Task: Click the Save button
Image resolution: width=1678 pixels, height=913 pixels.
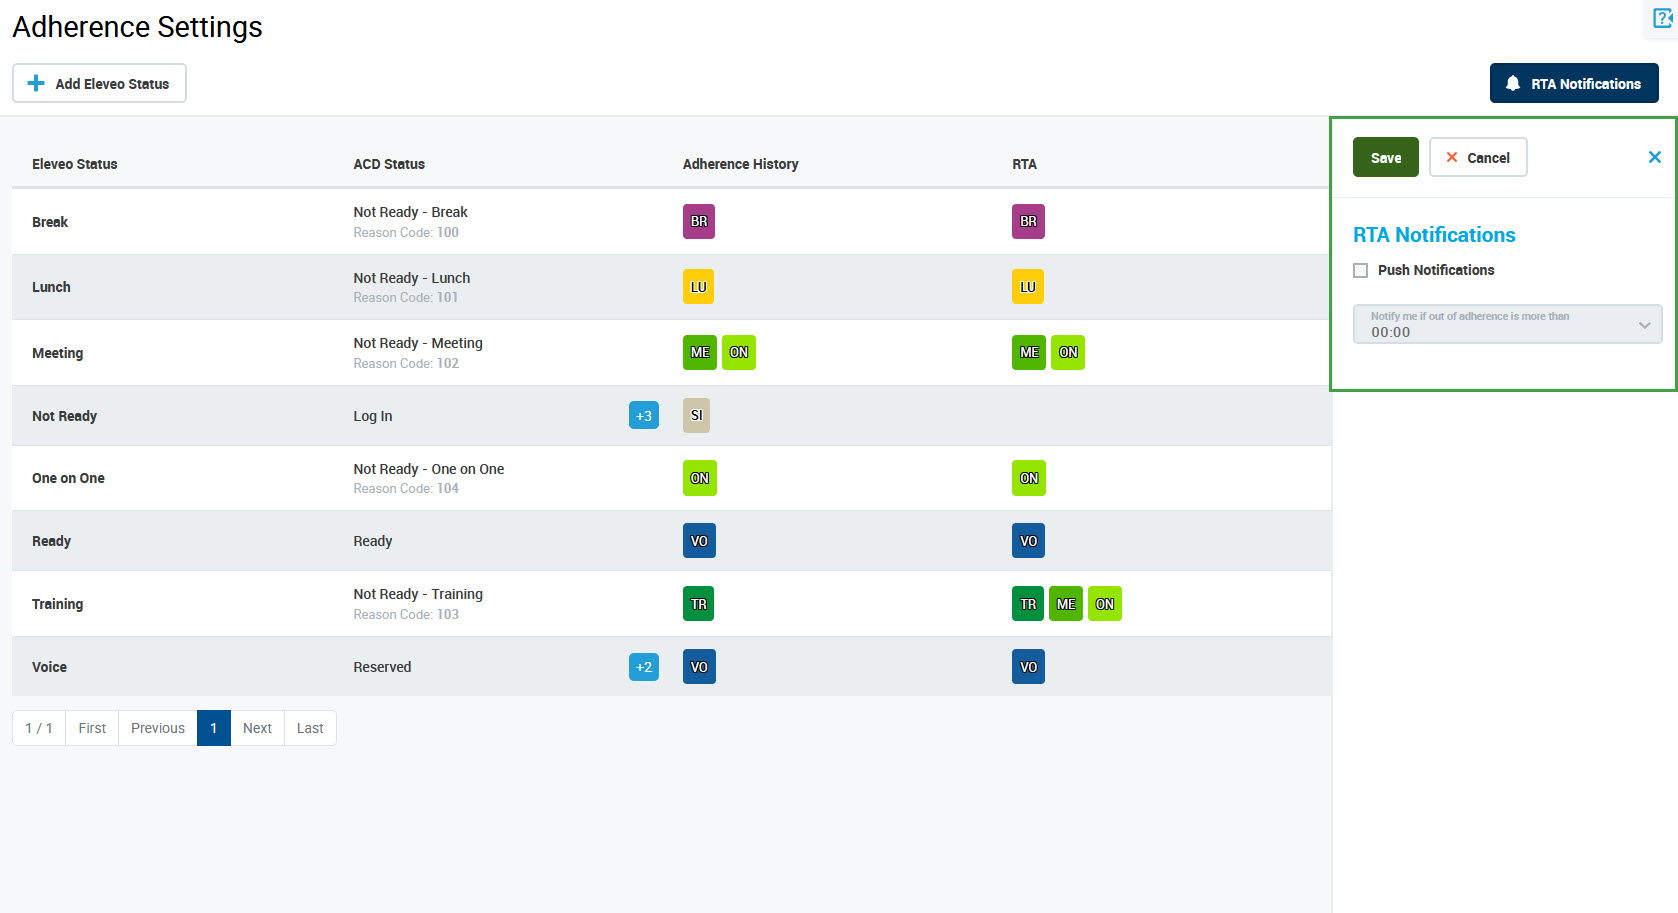Action: coord(1385,158)
